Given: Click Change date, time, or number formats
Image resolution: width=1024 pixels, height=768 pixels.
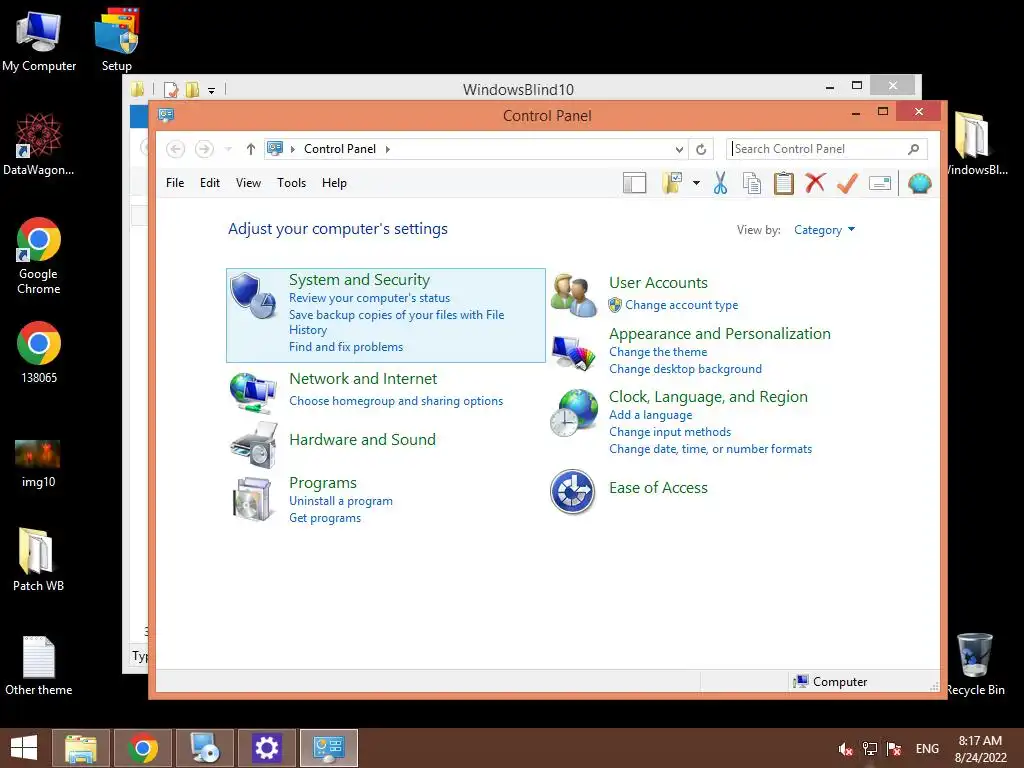Looking at the screenshot, I should pyautogui.click(x=711, y=449).
